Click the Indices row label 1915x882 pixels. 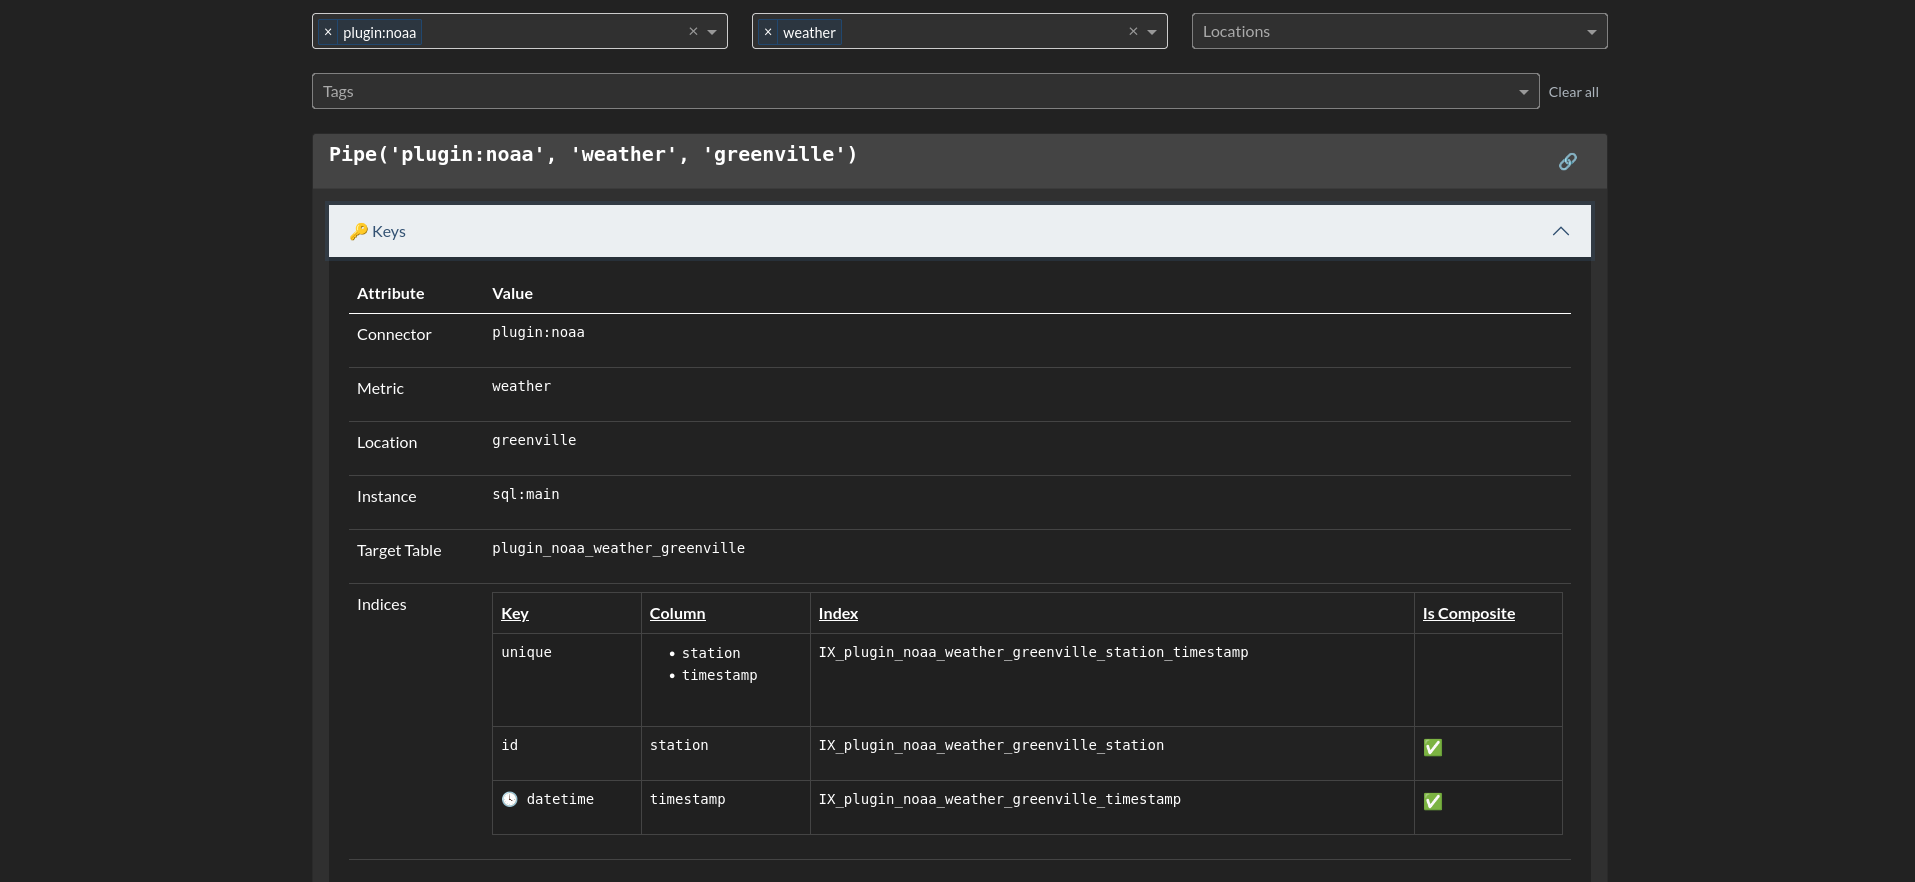pyautogui.click(x=382, y=604)
